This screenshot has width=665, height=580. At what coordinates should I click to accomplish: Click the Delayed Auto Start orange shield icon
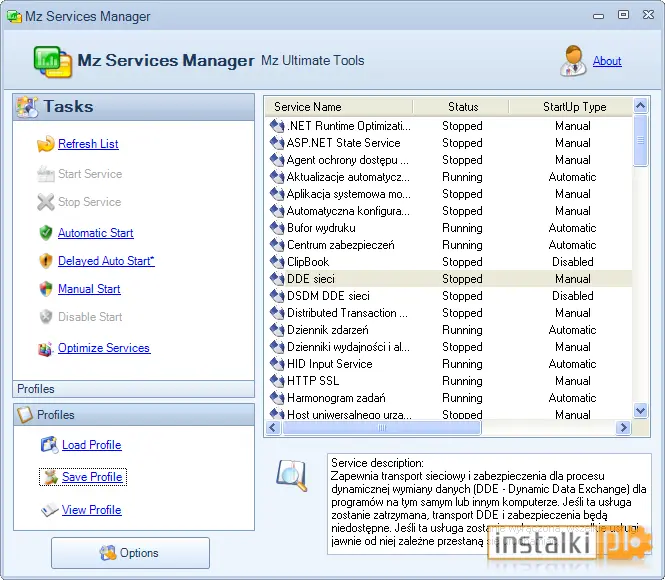(45, 261)
